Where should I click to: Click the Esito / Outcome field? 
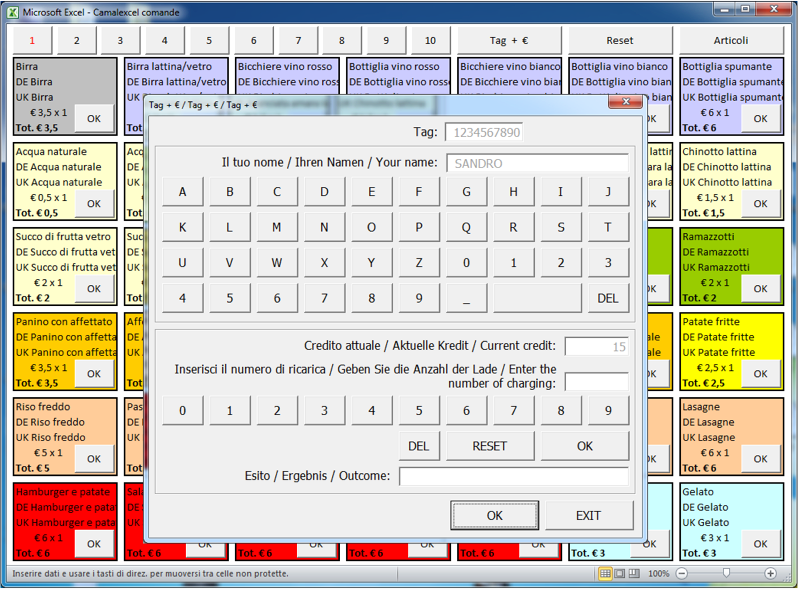click(x=513, y=476)
